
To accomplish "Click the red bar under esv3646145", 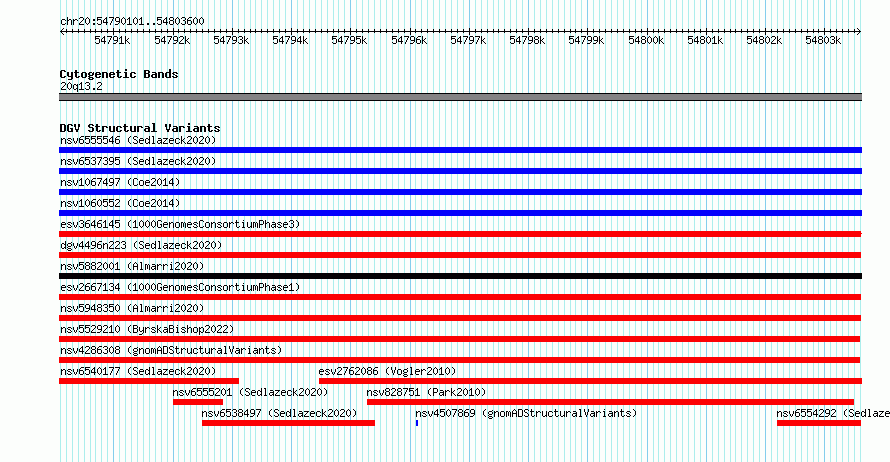I will tap(460, 234).
